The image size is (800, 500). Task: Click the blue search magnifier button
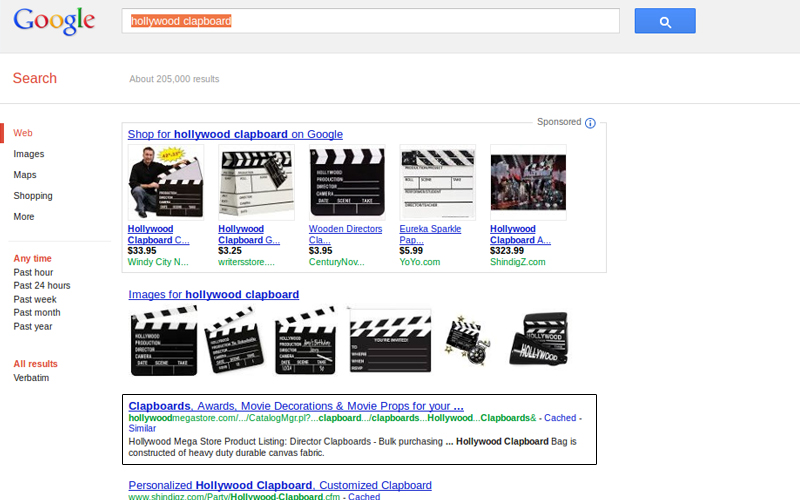[x=665, y=21]
